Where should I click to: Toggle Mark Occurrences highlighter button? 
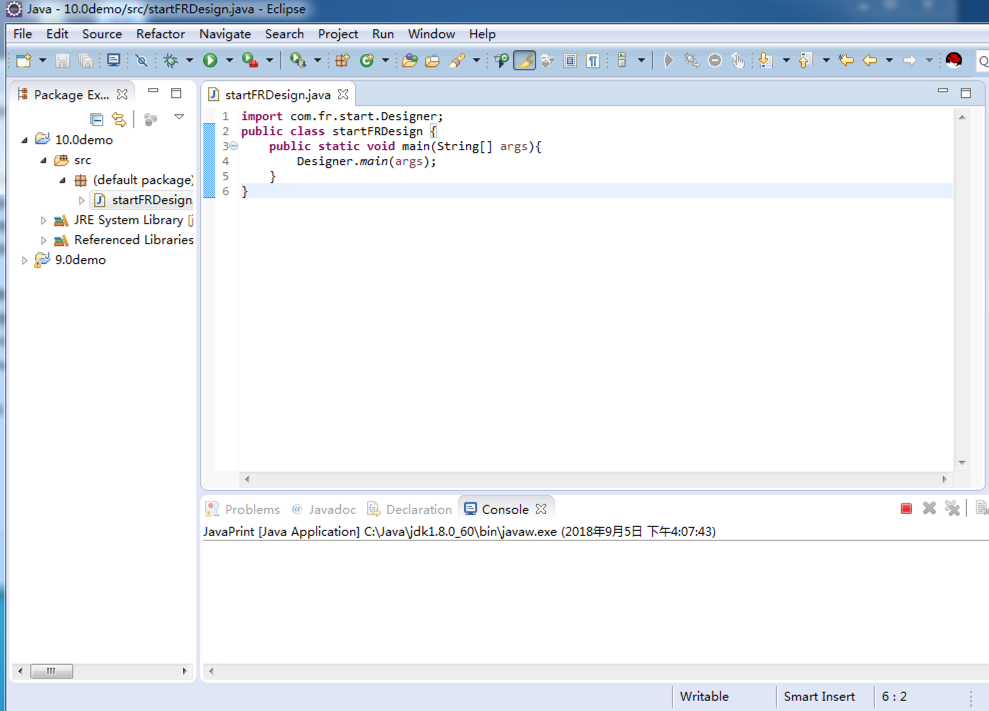(524, 61)
